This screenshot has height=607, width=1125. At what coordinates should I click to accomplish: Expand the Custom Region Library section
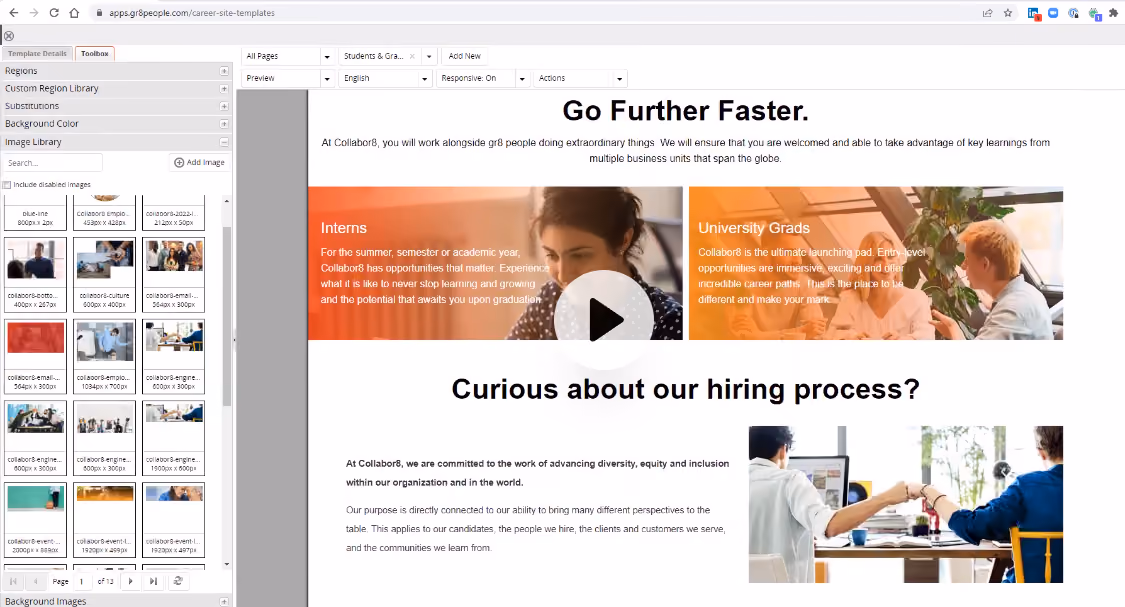coord(224,88)
